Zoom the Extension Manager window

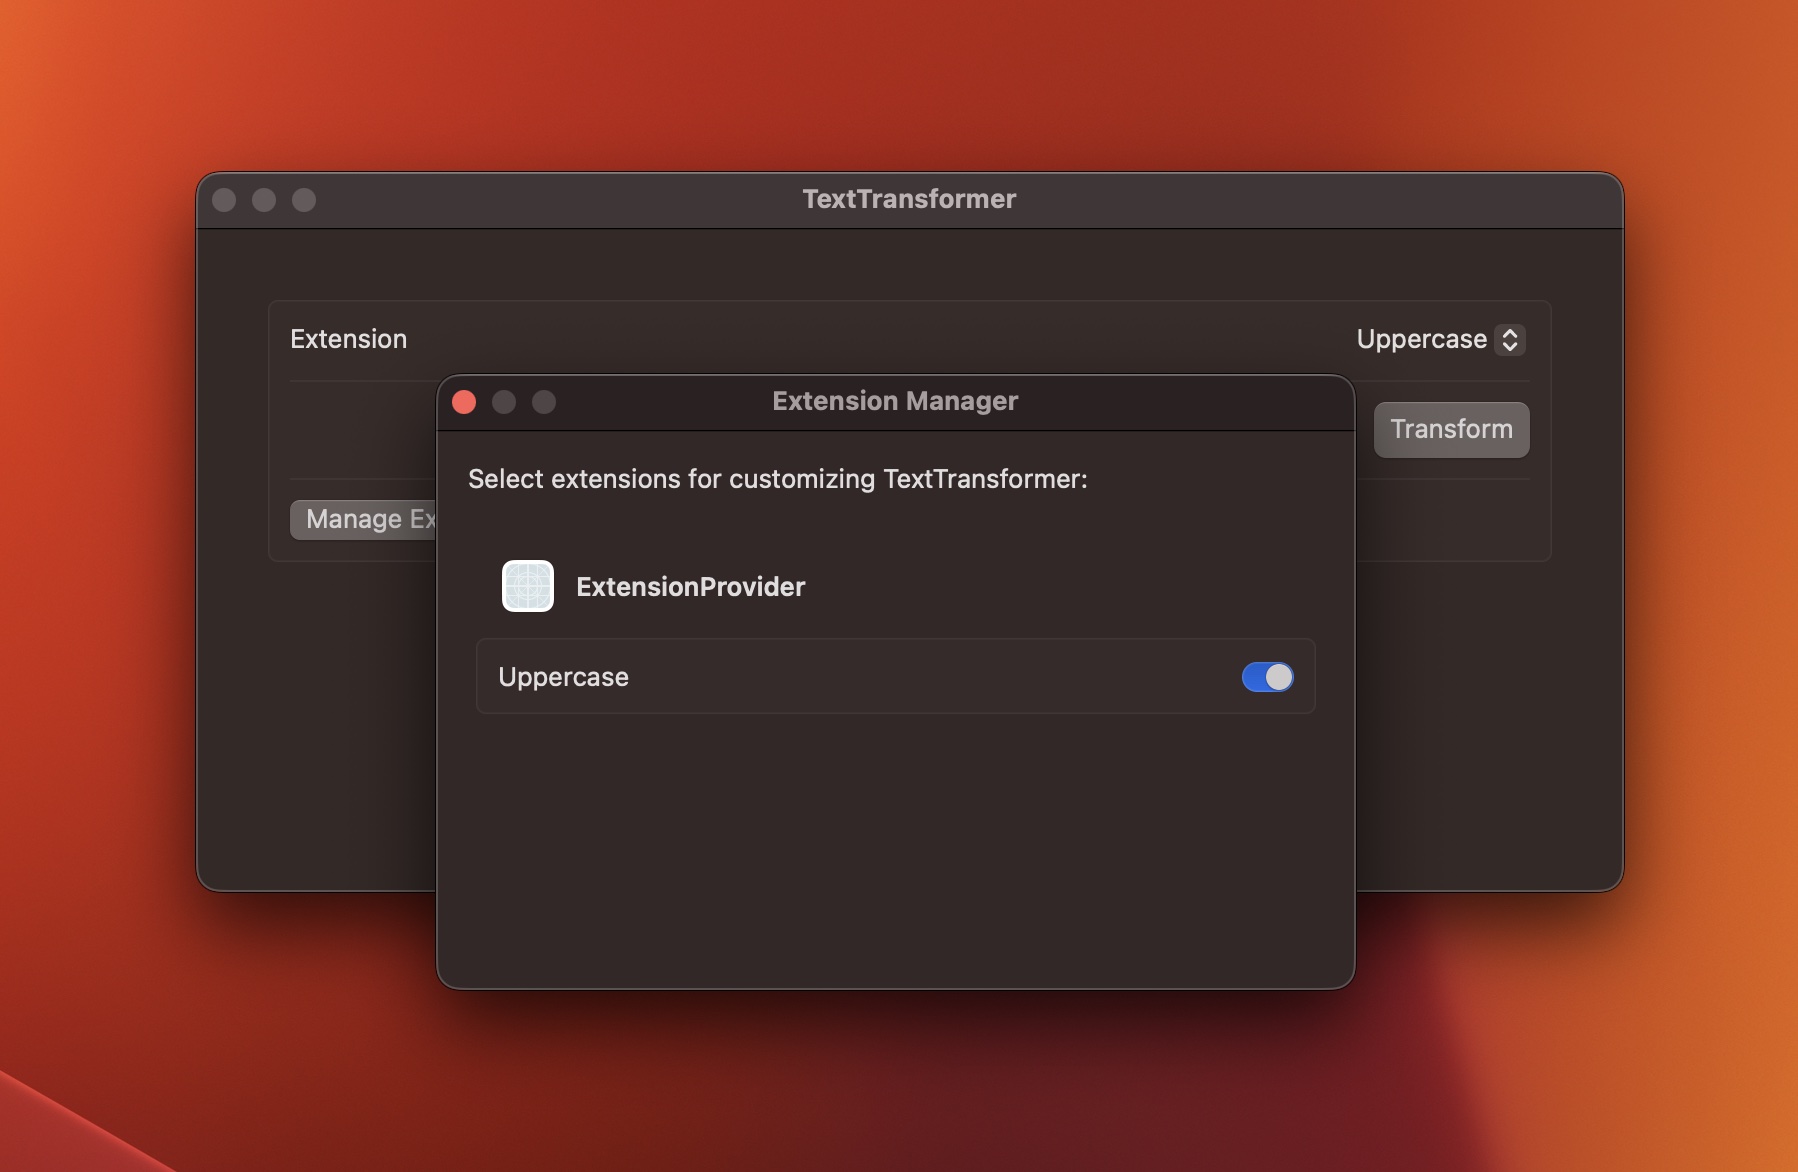(545, 401)
